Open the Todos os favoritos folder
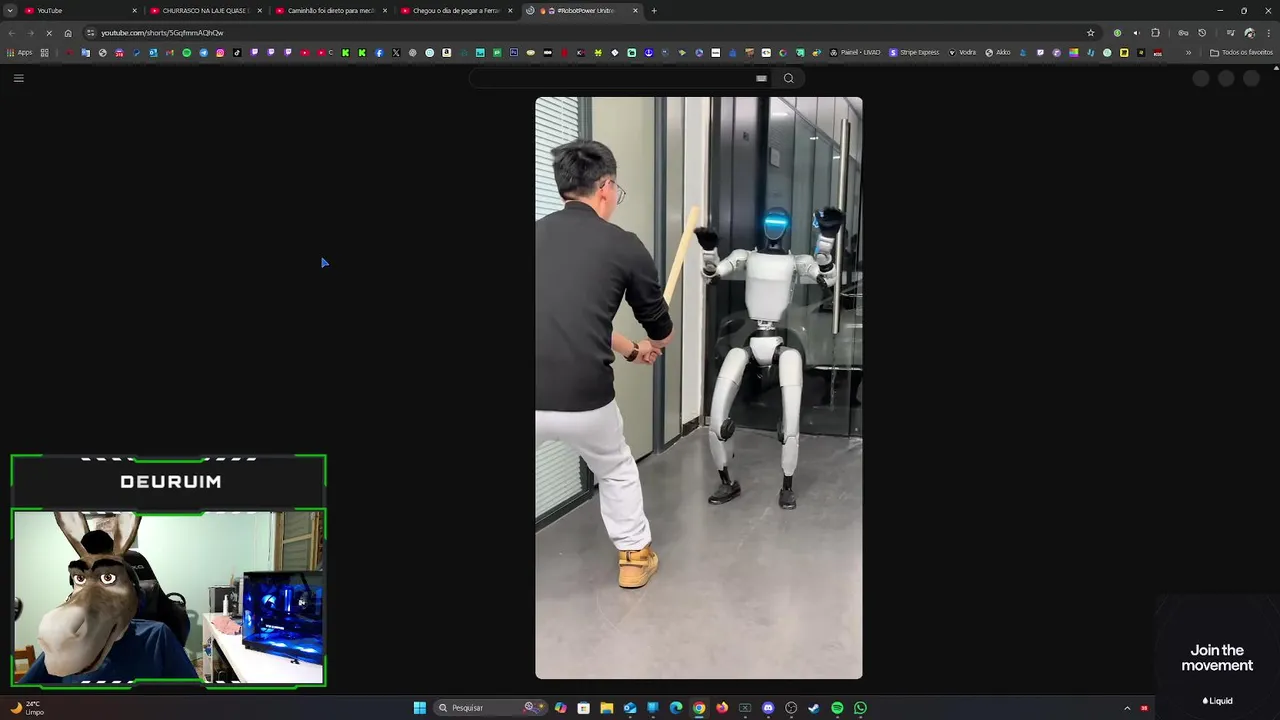 [x=1241, y=52]
